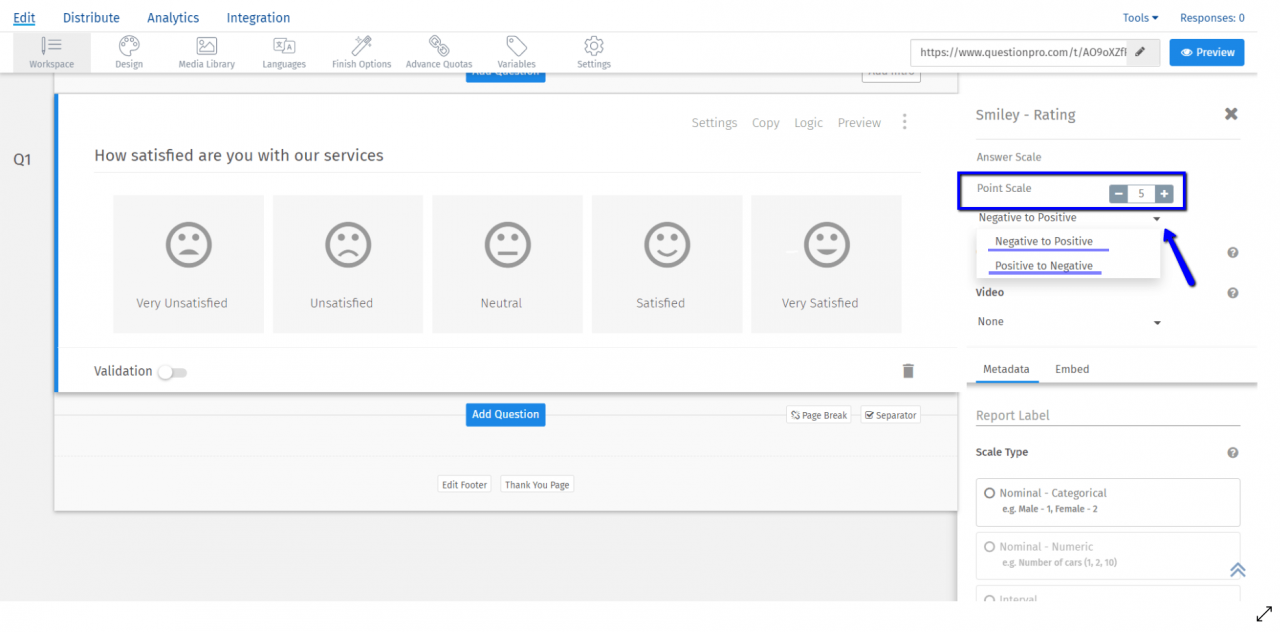
Task: Open Finish Options
Action: pos(361,52)
